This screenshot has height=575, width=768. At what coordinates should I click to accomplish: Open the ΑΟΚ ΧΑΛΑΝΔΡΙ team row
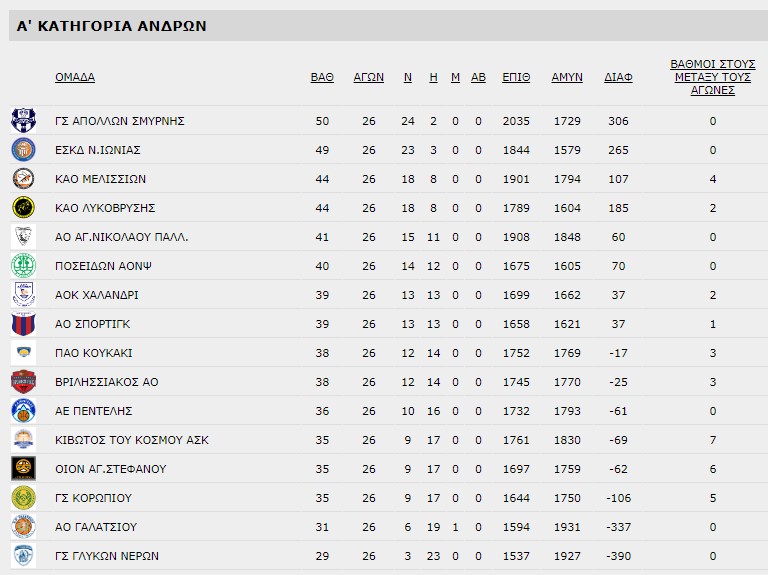click(x=96, y=295)
